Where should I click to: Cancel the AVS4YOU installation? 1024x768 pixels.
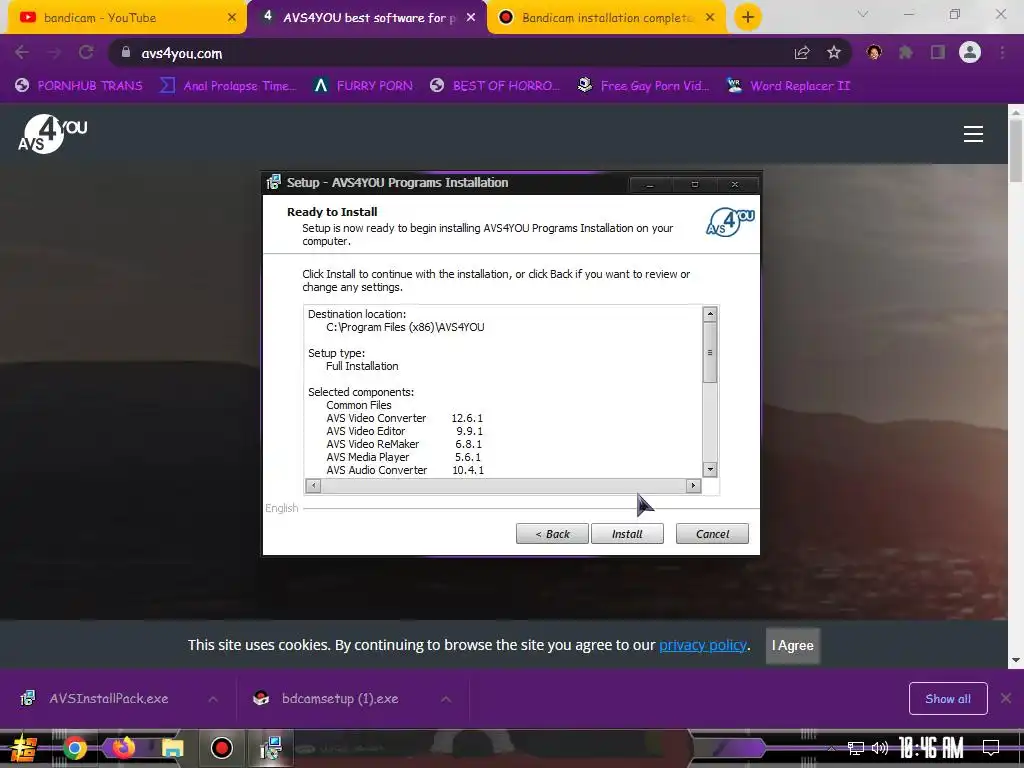pos(712,534)
